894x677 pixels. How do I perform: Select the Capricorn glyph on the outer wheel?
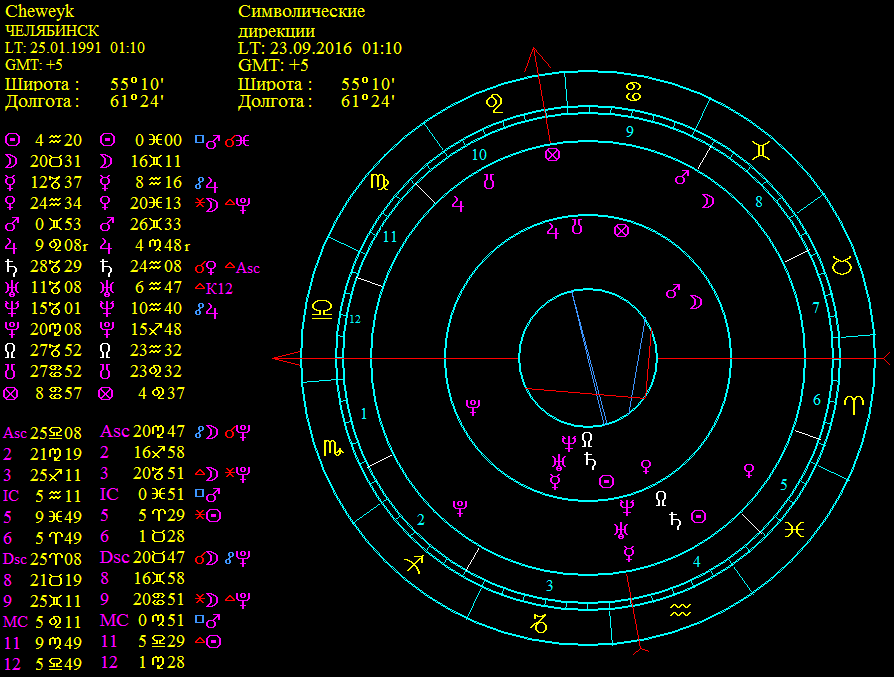click(x=539, y=623)
